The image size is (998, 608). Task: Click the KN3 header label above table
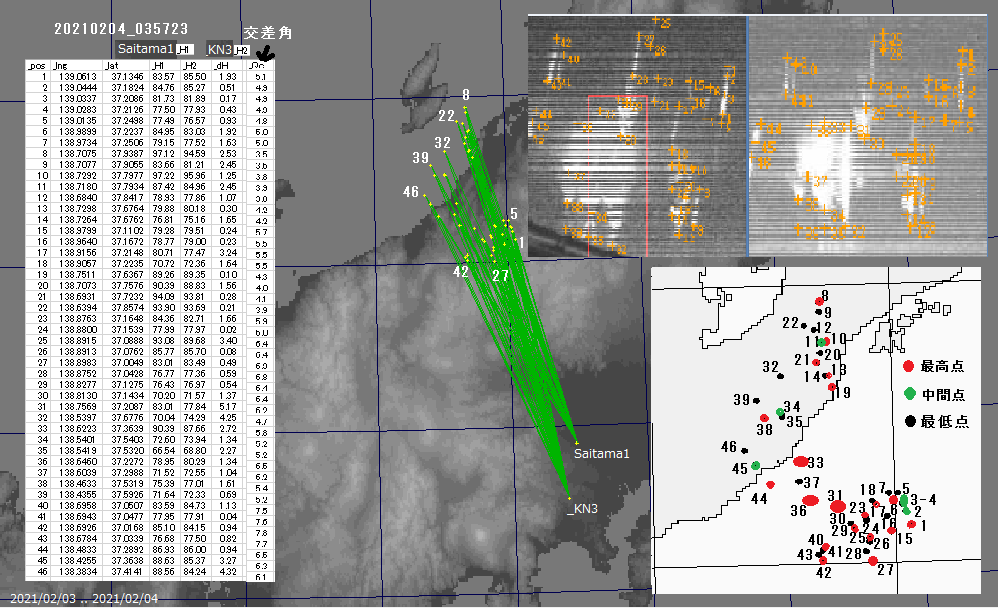click(x=219, y=49)
